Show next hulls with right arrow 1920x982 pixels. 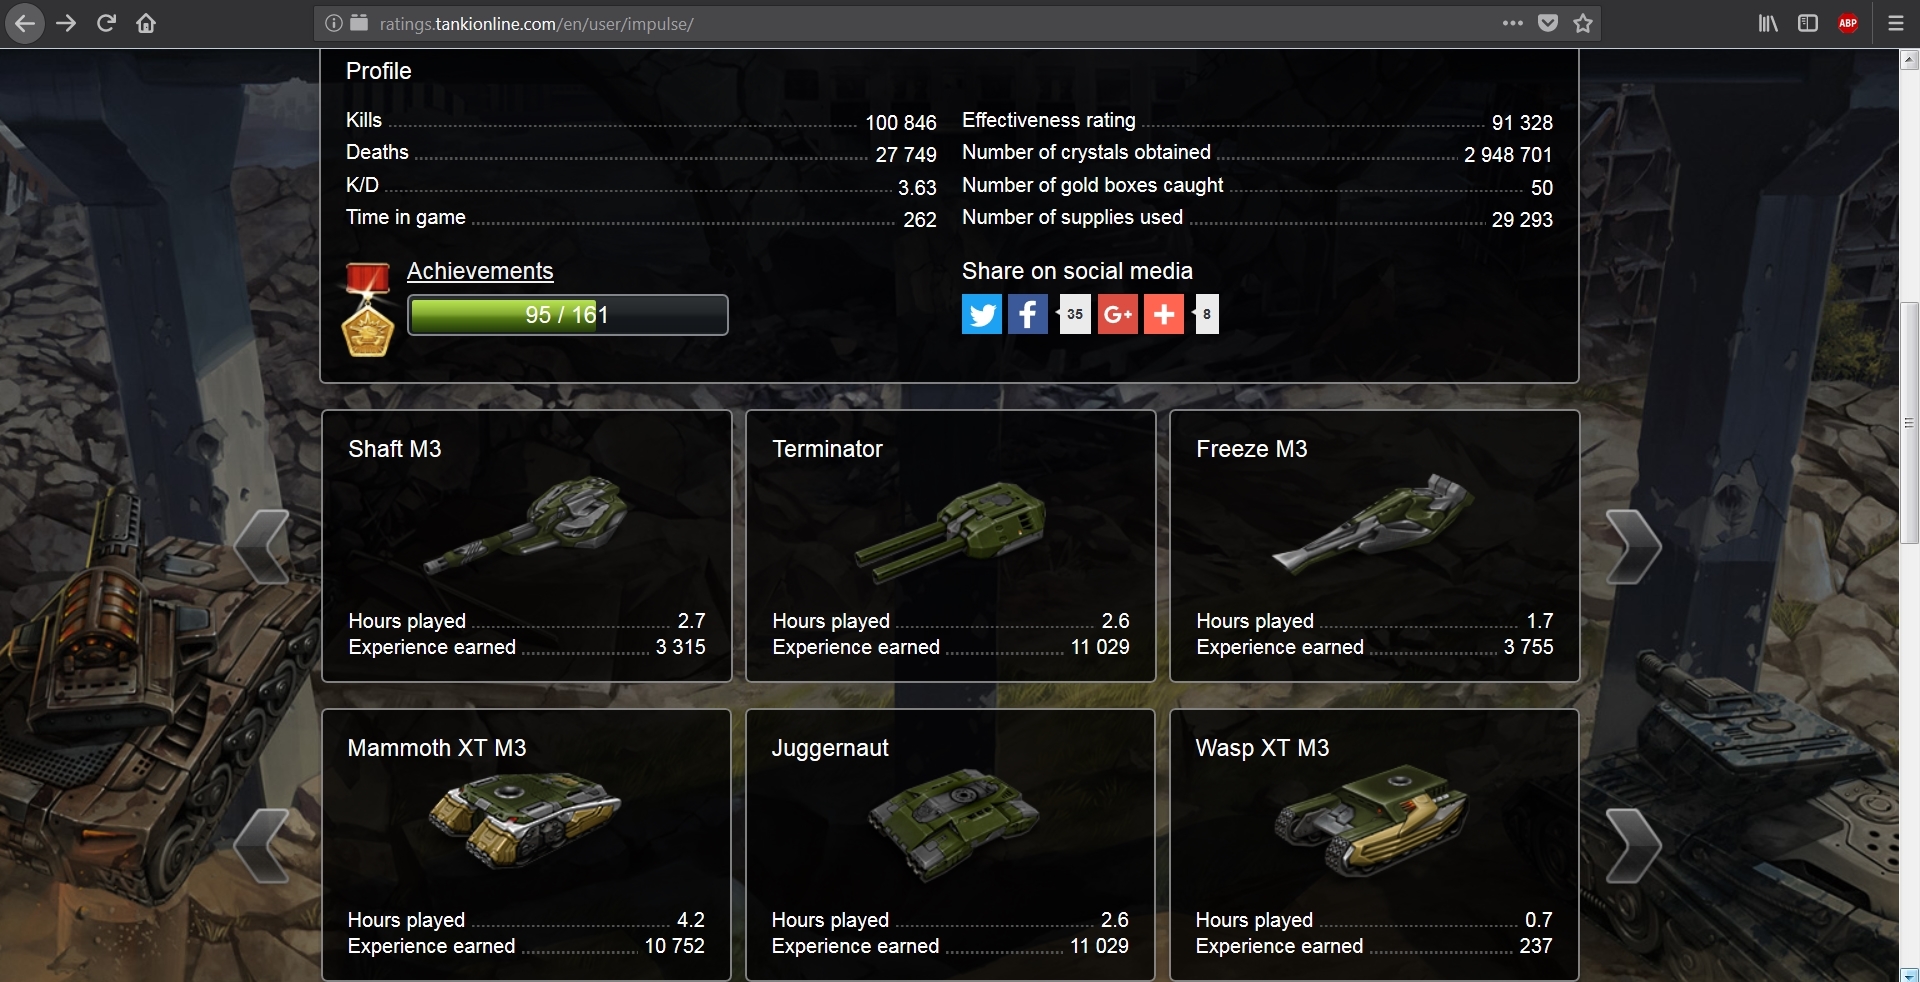coord(1633,846)
